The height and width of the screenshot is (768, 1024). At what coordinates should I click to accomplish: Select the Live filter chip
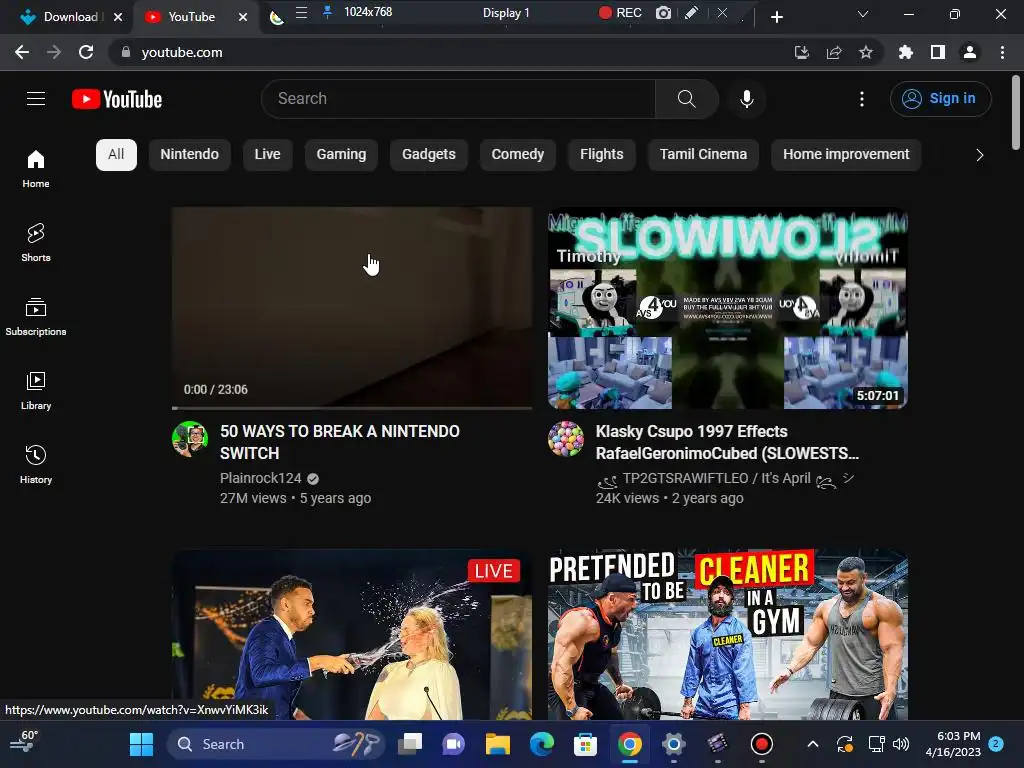(267, 155)
